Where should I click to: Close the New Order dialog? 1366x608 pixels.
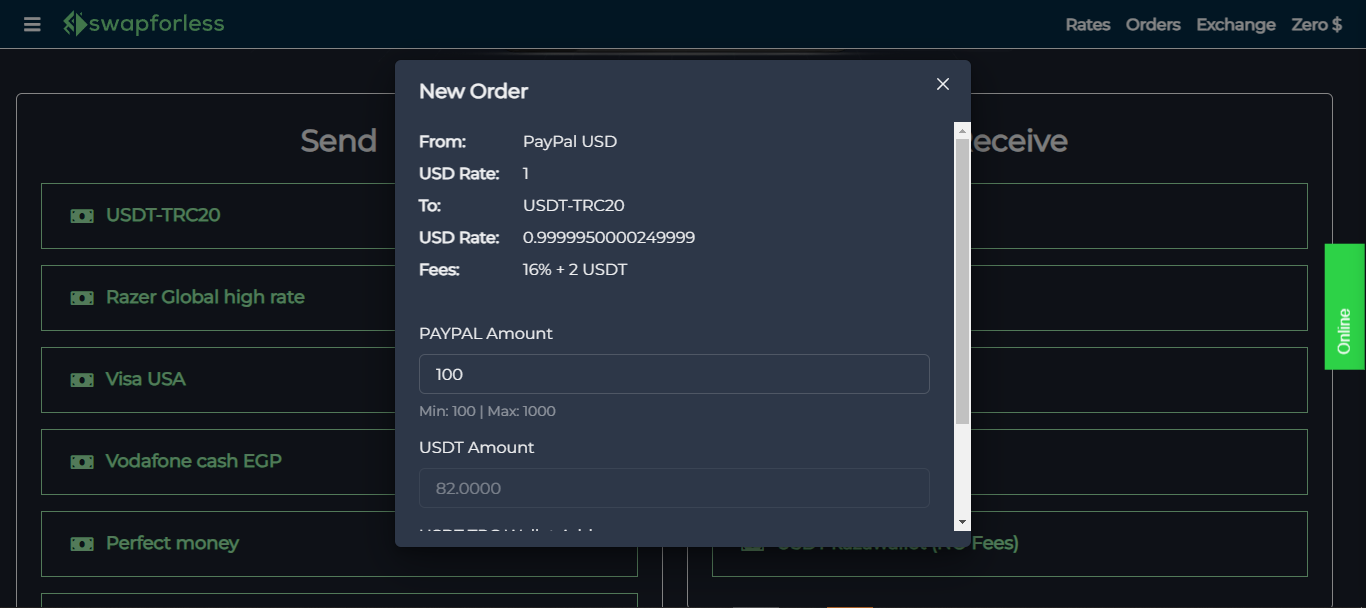pyautogui.click(x=942, y=84)
